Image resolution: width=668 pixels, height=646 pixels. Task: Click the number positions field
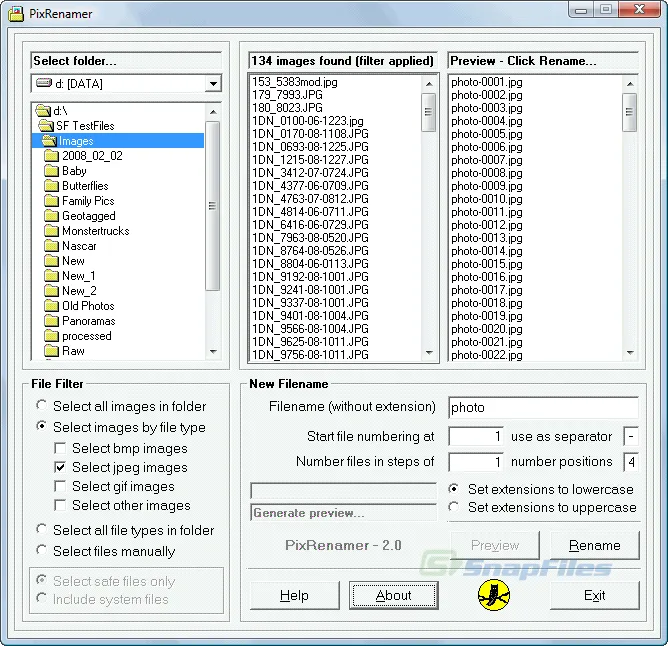coord(631,462)
